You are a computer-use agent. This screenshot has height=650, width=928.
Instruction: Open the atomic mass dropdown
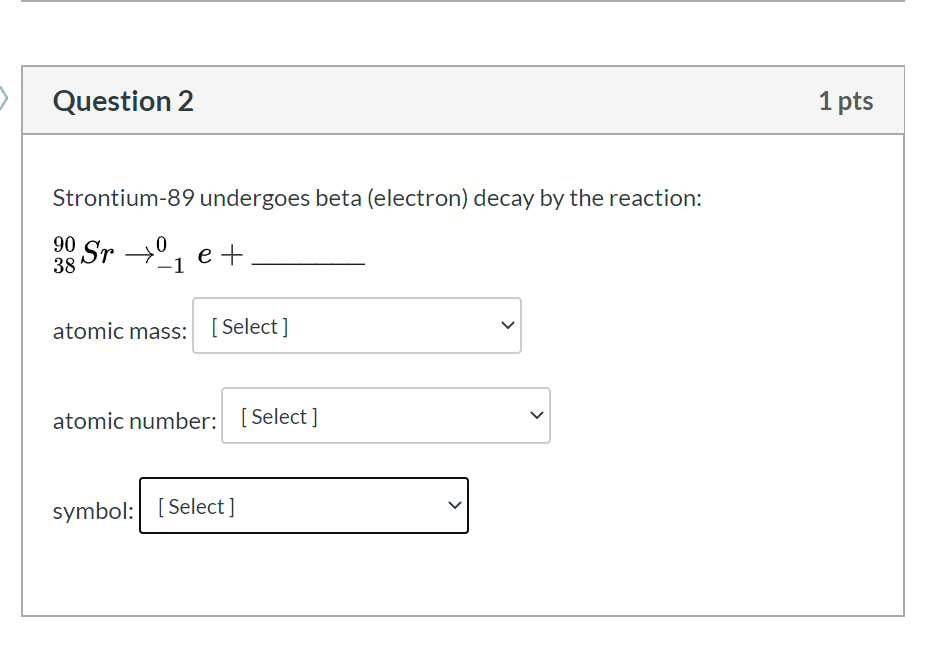[356, 325]
